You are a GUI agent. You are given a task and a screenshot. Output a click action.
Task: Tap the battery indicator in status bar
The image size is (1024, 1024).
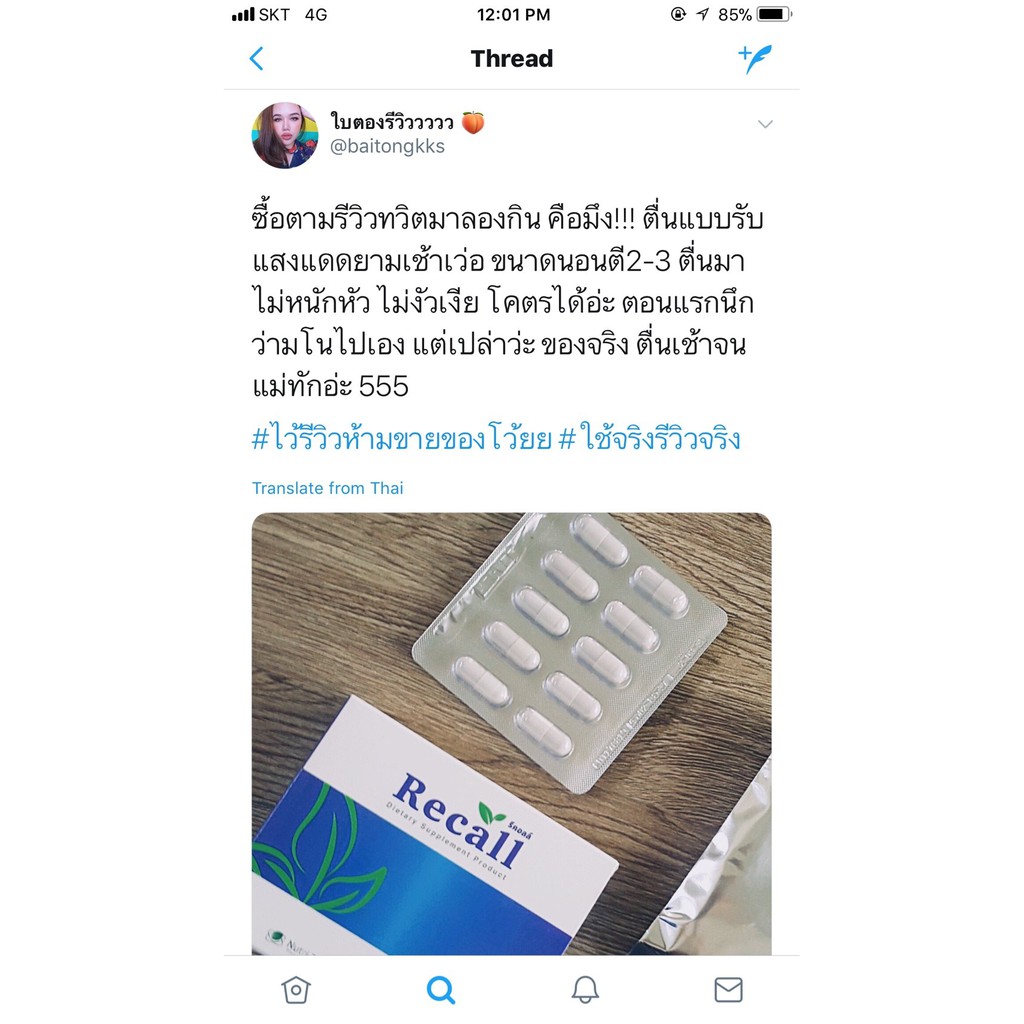pos(774,14)
